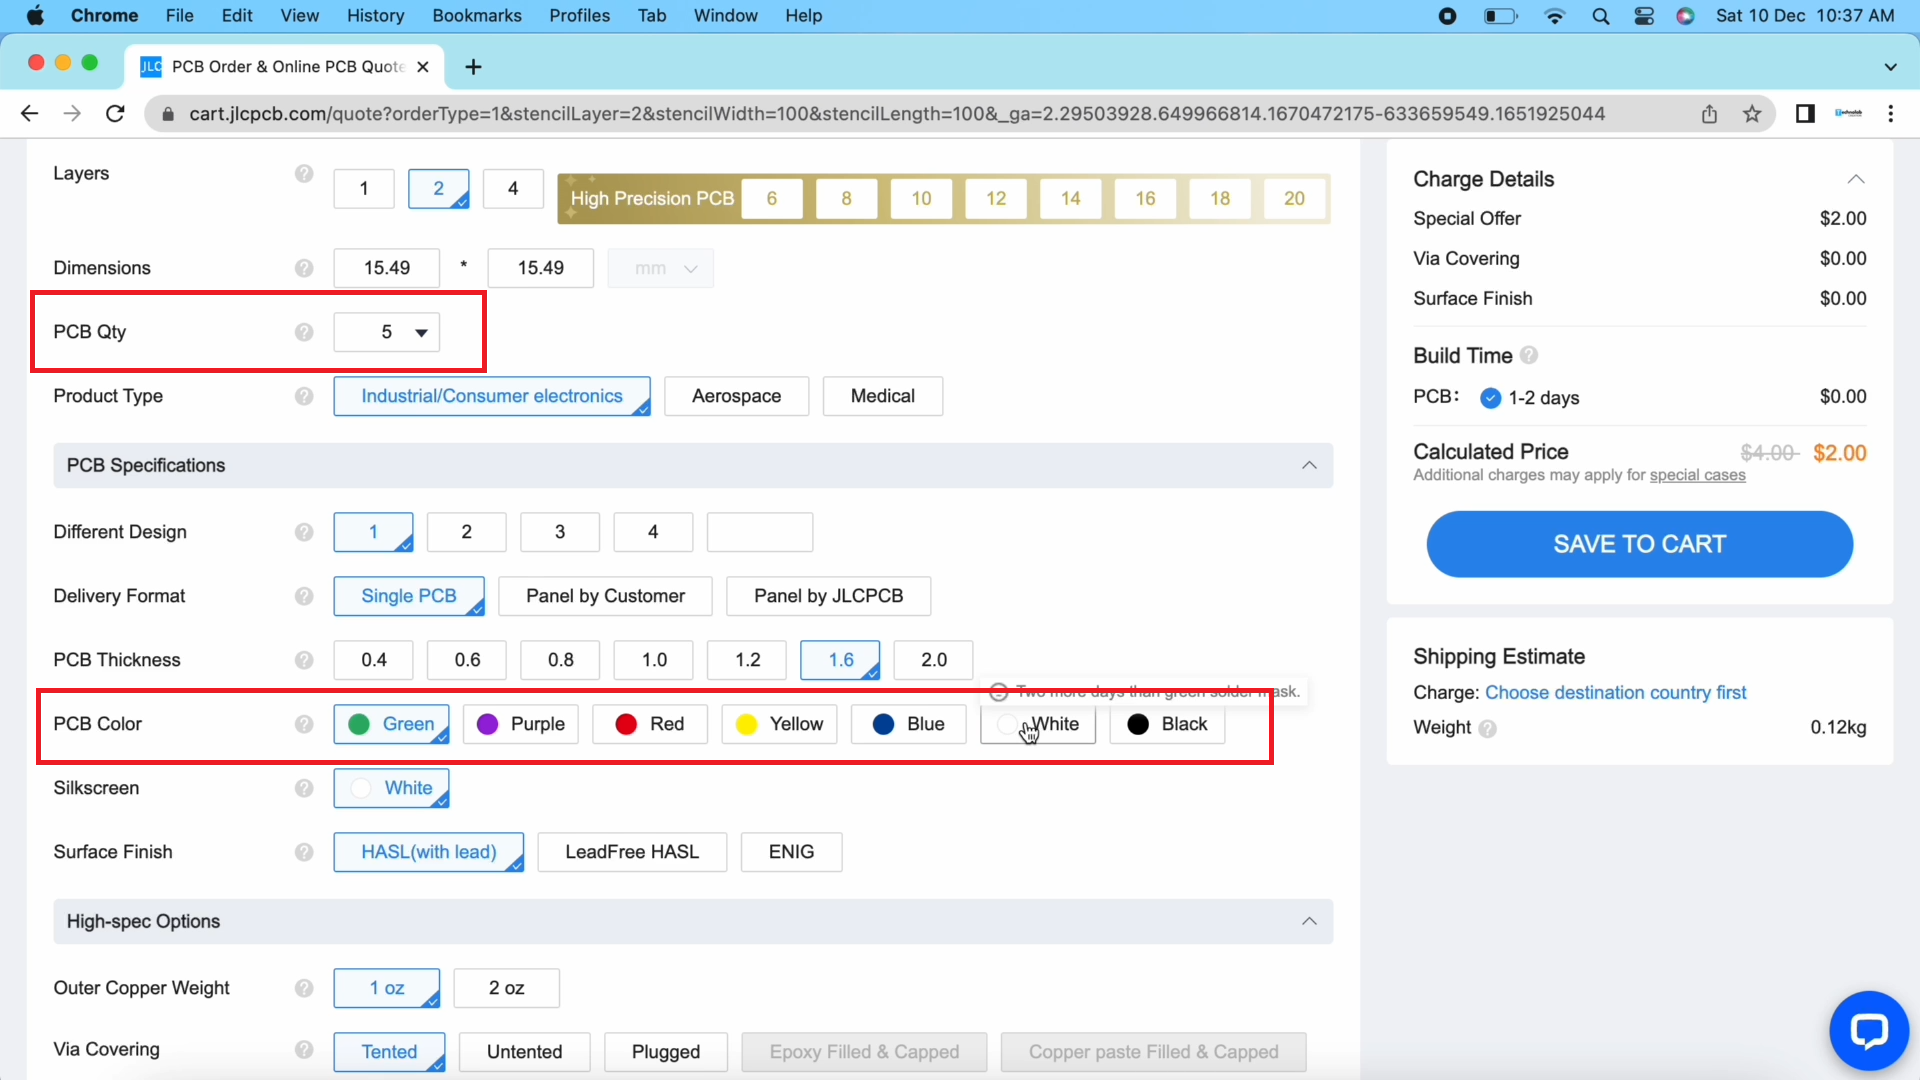Open the macOS Control Center
The width and height of the screenshot is (1920, 1080).
coord(1644,16)
